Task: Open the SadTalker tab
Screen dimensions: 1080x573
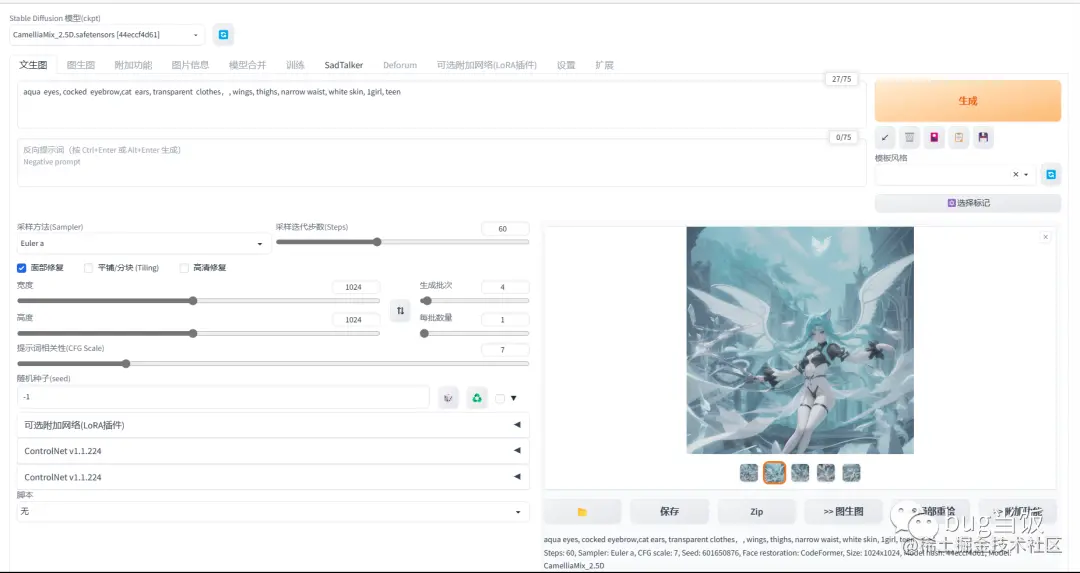Action: point(344,65)
